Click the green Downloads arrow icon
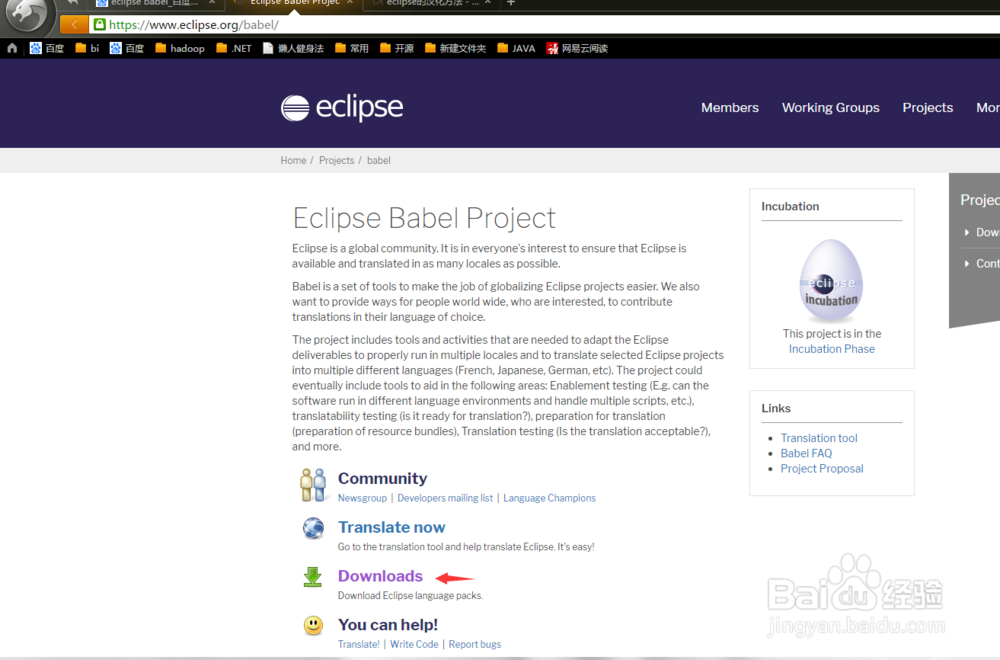Viewport: 1000px width, 660px height. (x=312, y=576)
